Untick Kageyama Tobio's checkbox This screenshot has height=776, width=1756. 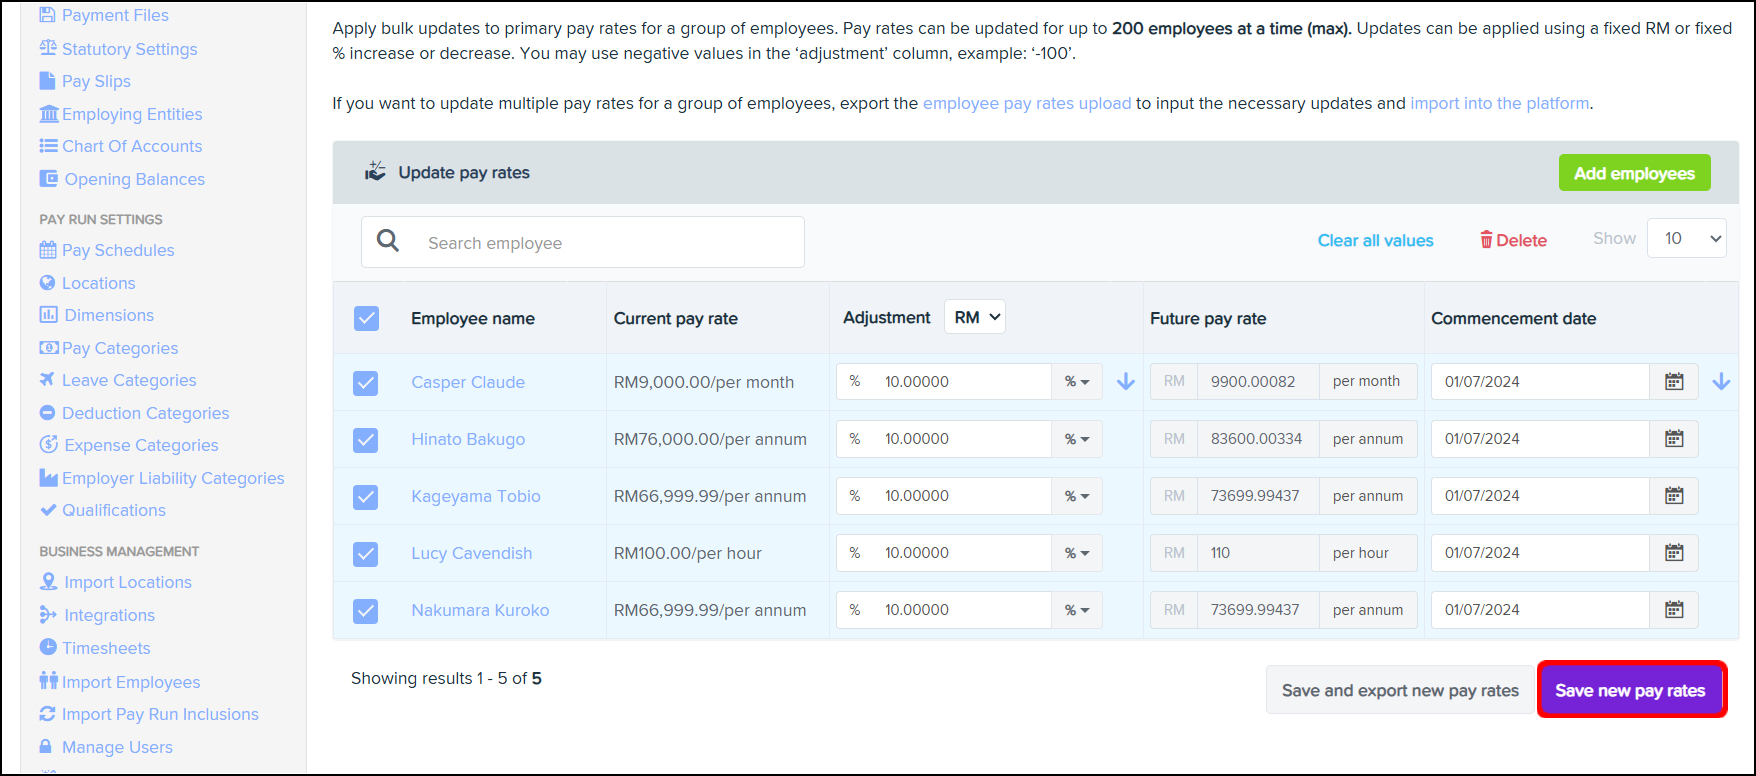[x=366, y=497]
